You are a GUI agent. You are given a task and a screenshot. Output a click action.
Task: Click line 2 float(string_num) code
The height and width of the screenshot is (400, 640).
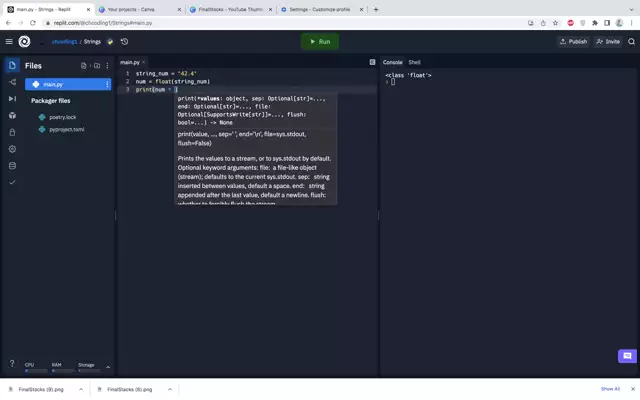coord(182,82)
